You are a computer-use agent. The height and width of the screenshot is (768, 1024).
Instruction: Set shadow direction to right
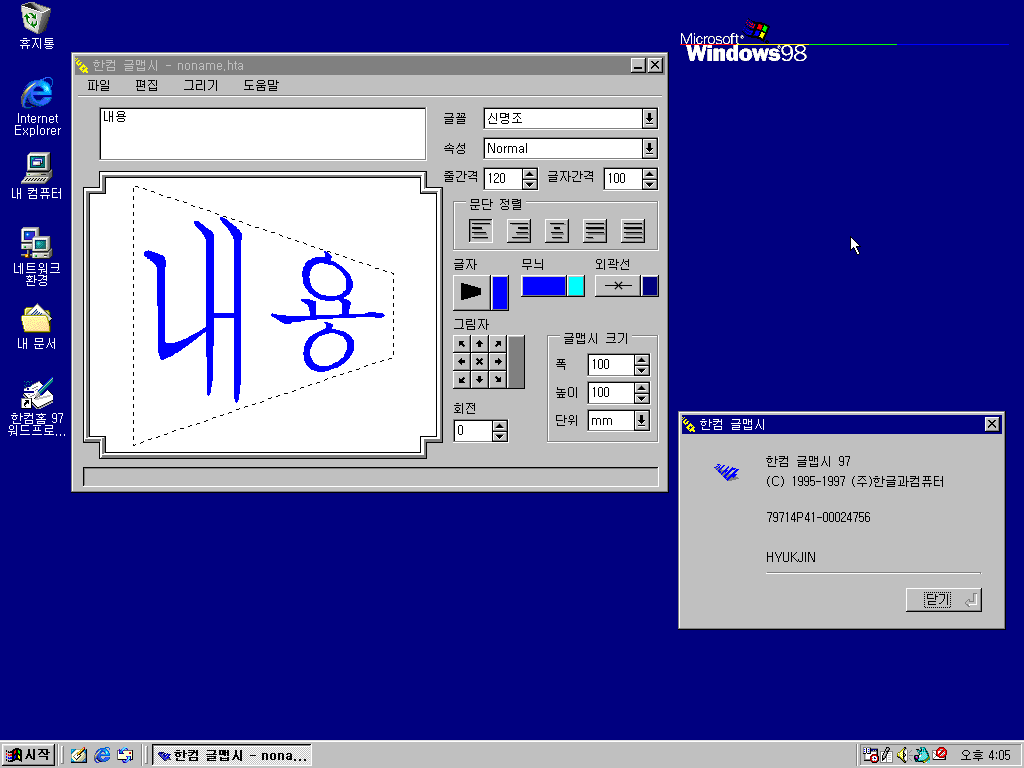[x=498, y=361]
